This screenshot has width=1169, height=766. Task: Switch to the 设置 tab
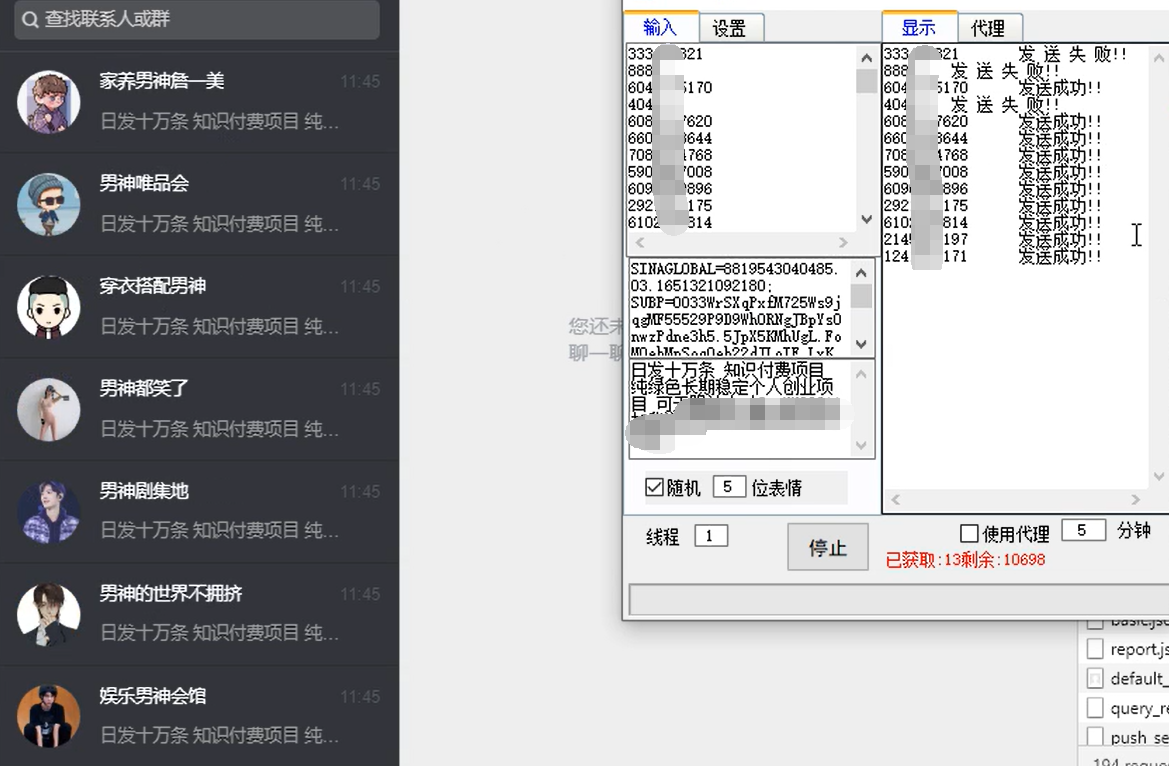tap(731, 28)
